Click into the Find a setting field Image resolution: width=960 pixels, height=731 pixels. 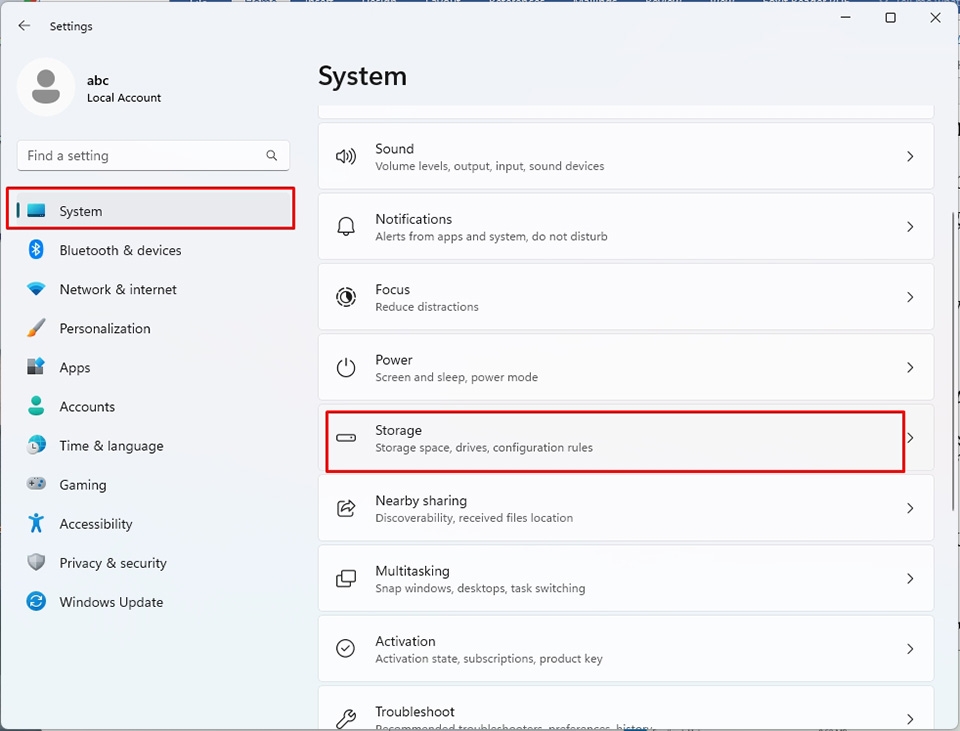pos(153,156)
